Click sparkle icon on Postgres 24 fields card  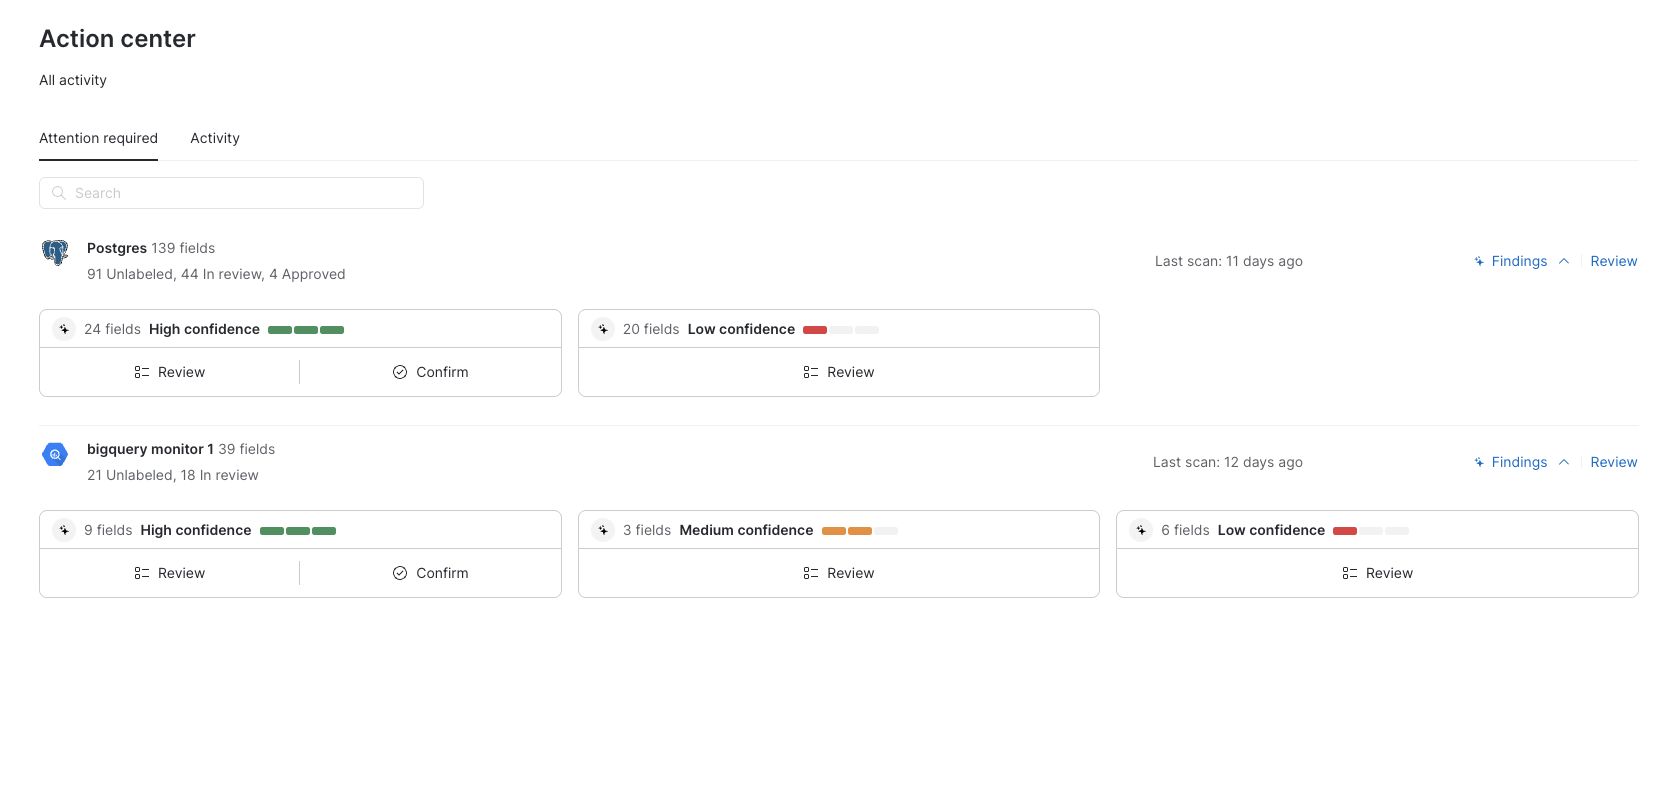[x=64, y=329]
